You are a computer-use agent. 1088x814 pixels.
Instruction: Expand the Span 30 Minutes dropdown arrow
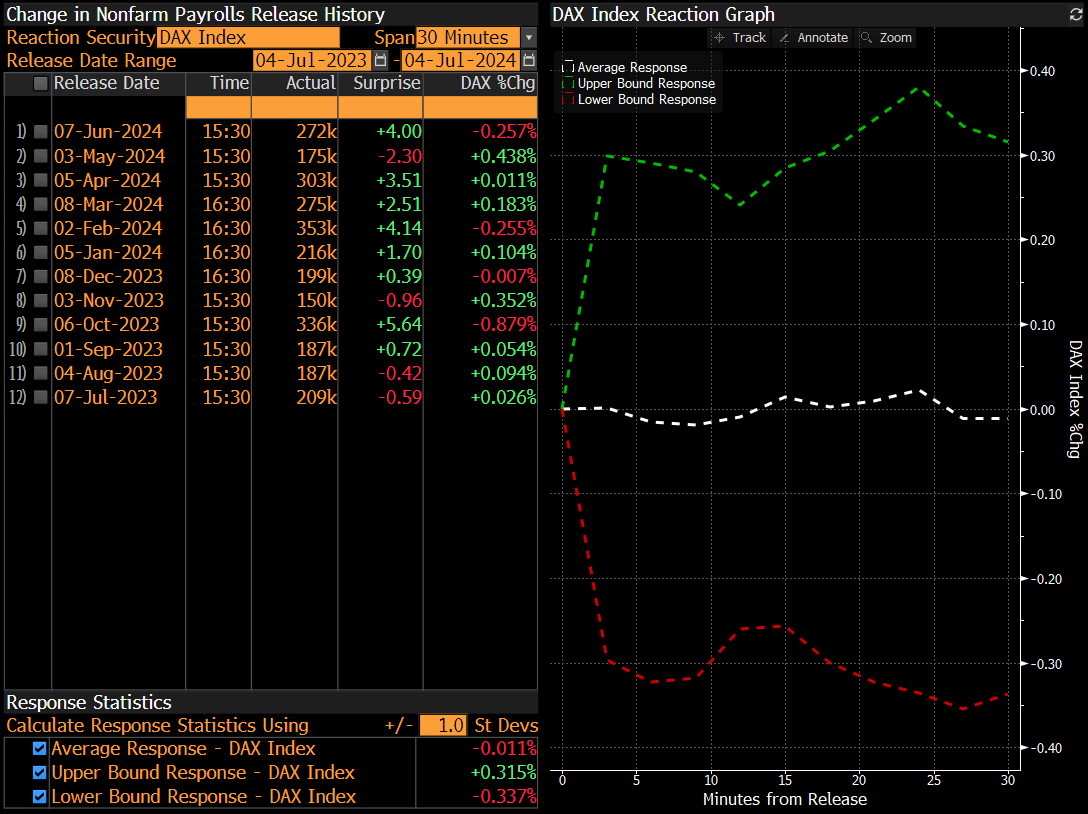(x=529, y=37)
